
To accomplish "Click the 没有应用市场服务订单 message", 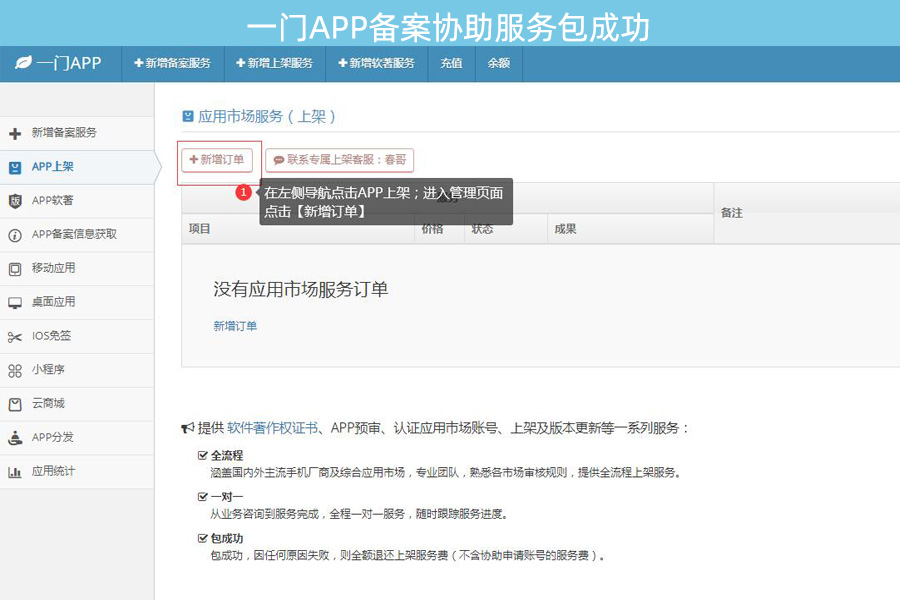I will pyautogui.click(x=301, y=289).
